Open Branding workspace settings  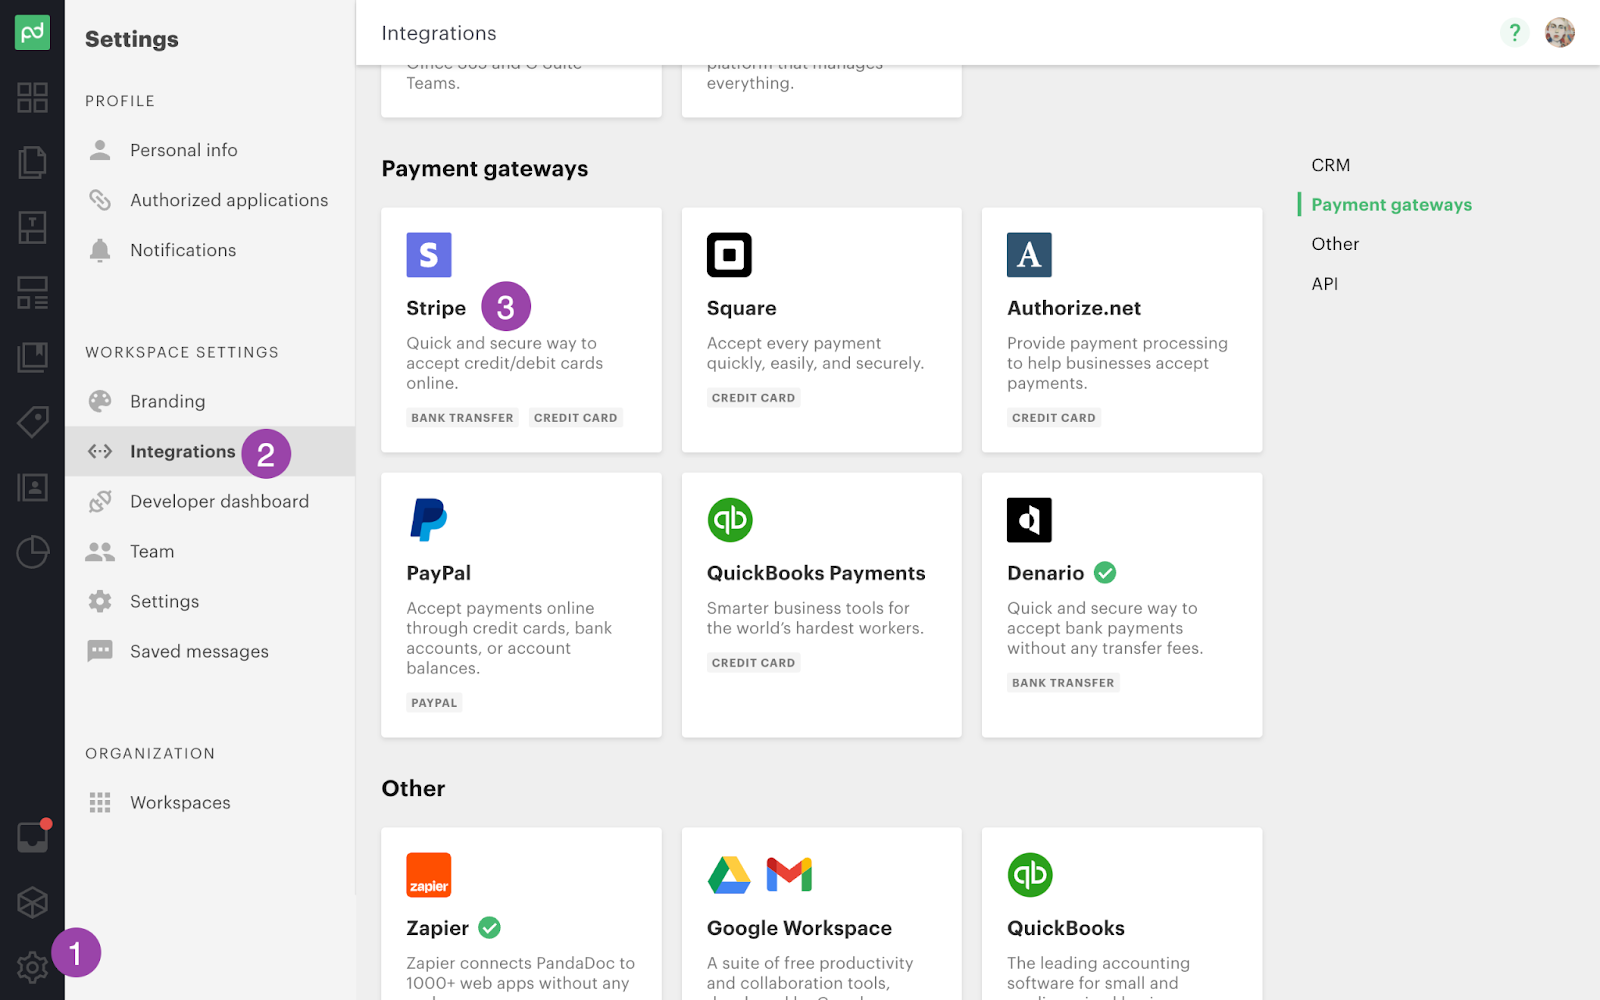(210, 401)
